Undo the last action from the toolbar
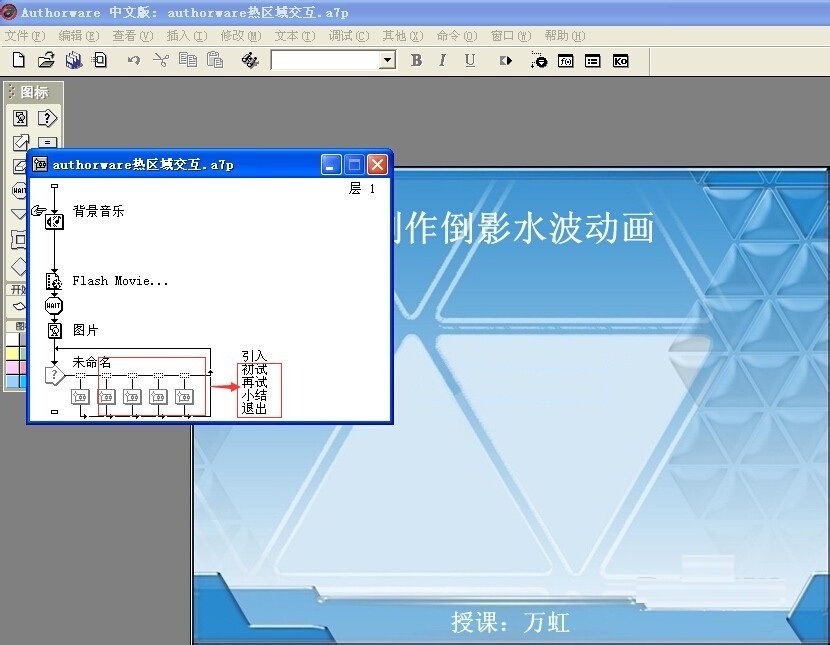The width and height of the screenshot is (830, 645). click(134, 60)
